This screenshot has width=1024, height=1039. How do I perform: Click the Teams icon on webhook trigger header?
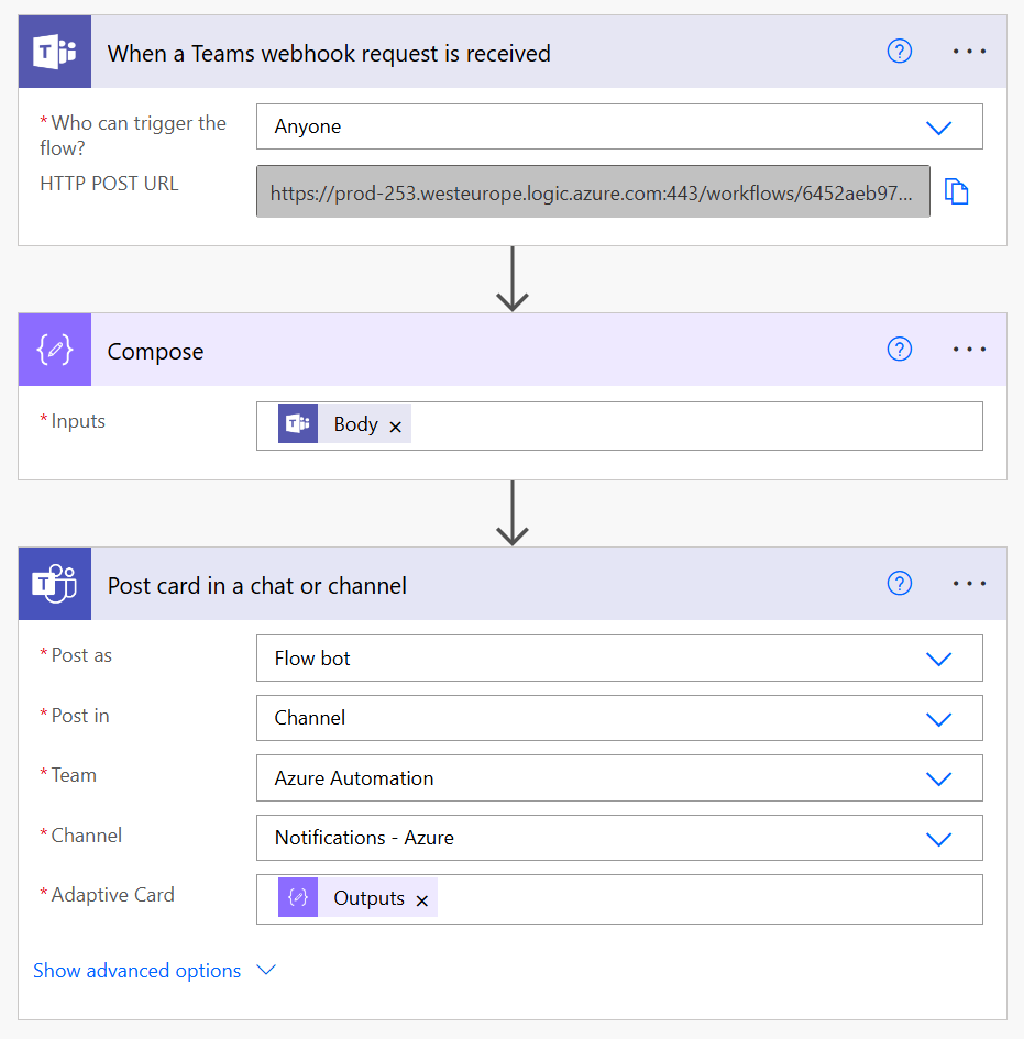coord(55,52)
